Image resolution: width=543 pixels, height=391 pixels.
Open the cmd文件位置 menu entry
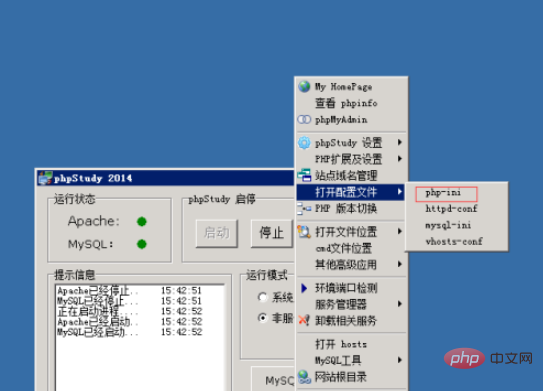pos(351,248)
